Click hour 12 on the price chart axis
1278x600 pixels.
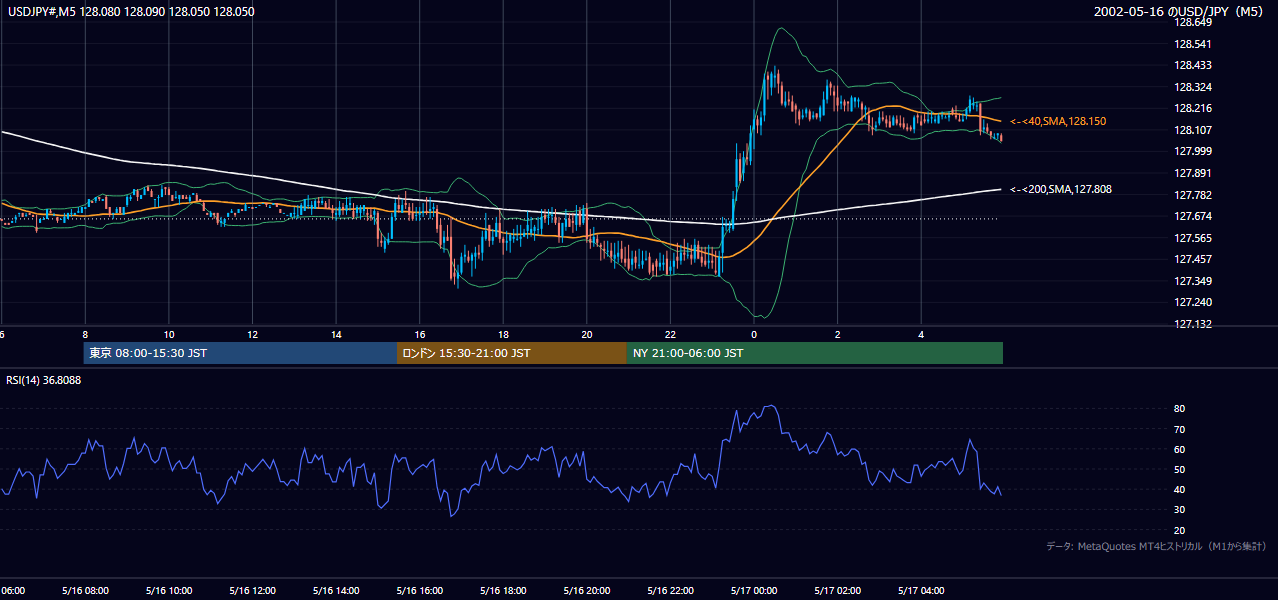tap(252, 334)
